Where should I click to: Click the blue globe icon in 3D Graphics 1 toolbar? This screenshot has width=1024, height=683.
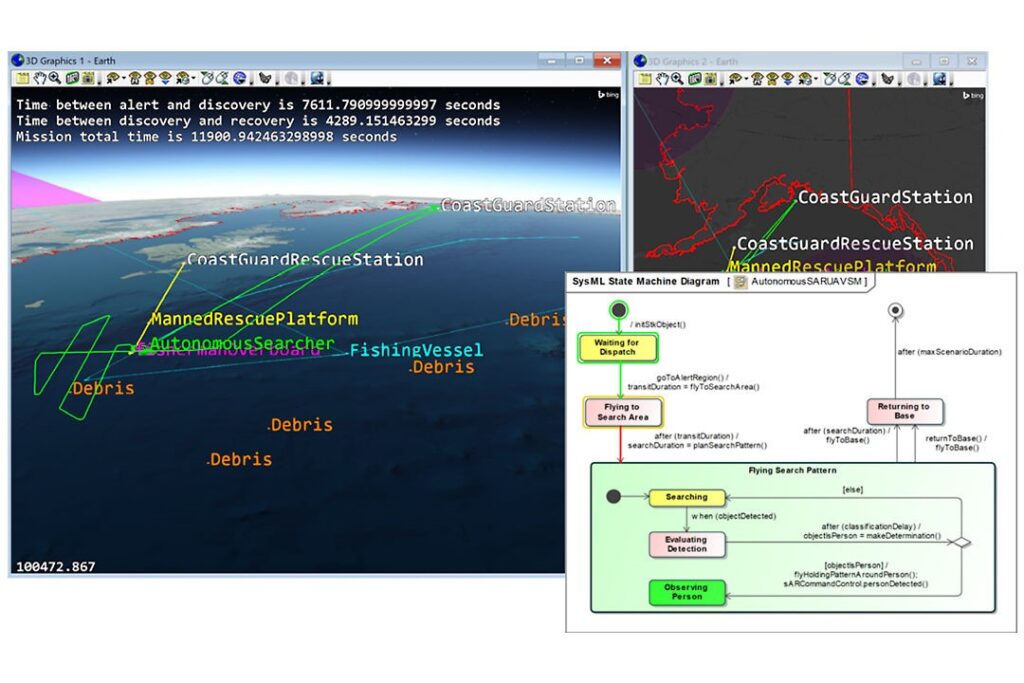click(239, 78)
